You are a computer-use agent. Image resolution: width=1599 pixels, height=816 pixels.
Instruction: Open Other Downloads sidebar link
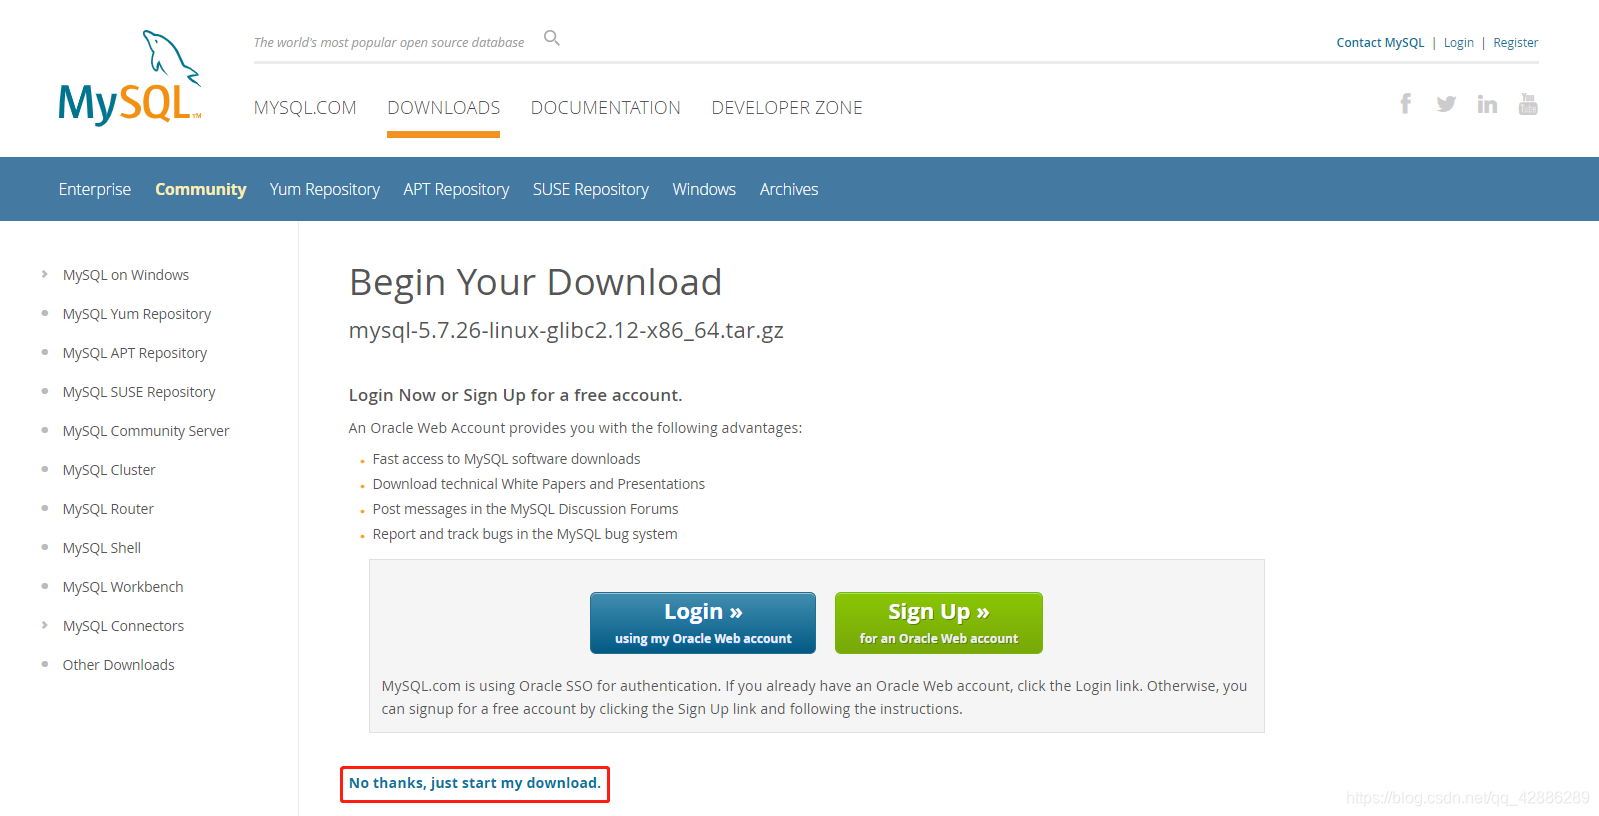[x=118, y=665]
